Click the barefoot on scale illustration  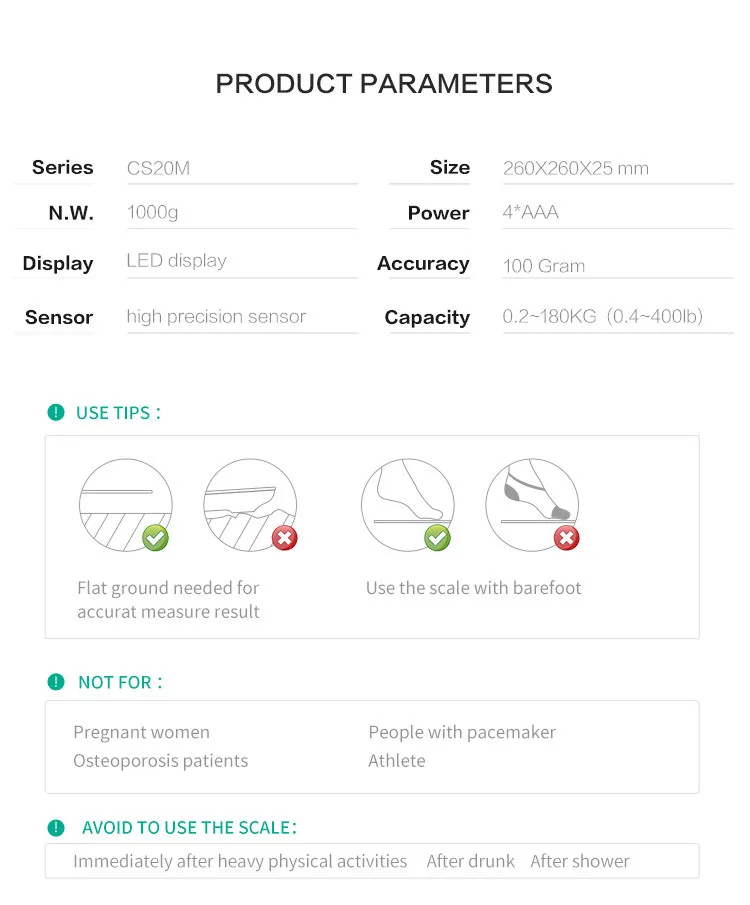[407, 503]
